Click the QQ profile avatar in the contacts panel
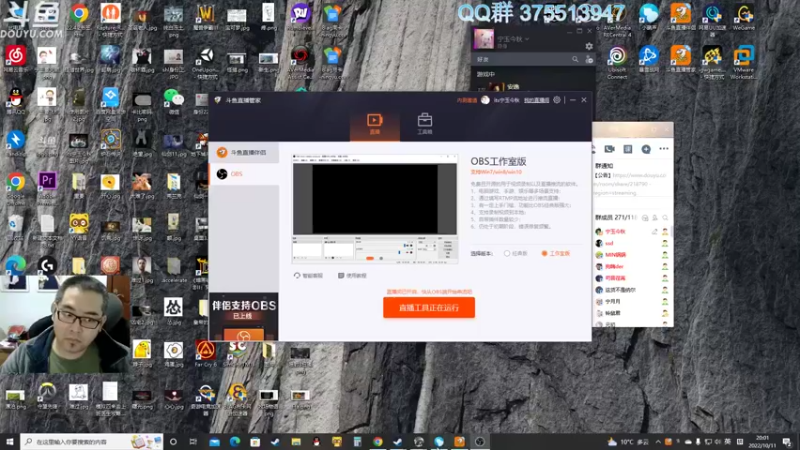This screenshot has width=800, height=450. [484, 39]
